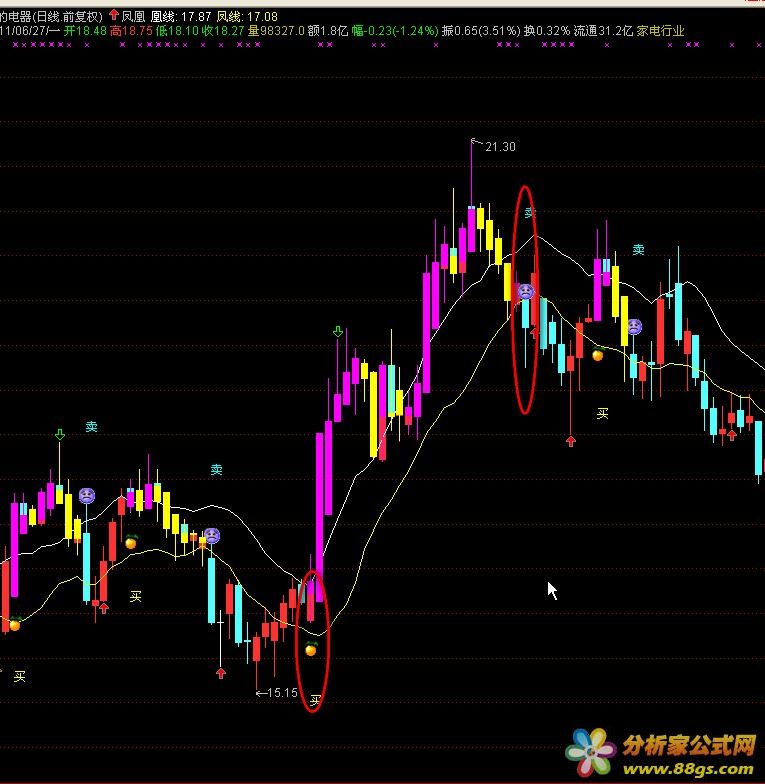The width and height of the screenshot is (765, 784).
Task: Click the 凤凰 indicator name in header
Action: (134, 16)
